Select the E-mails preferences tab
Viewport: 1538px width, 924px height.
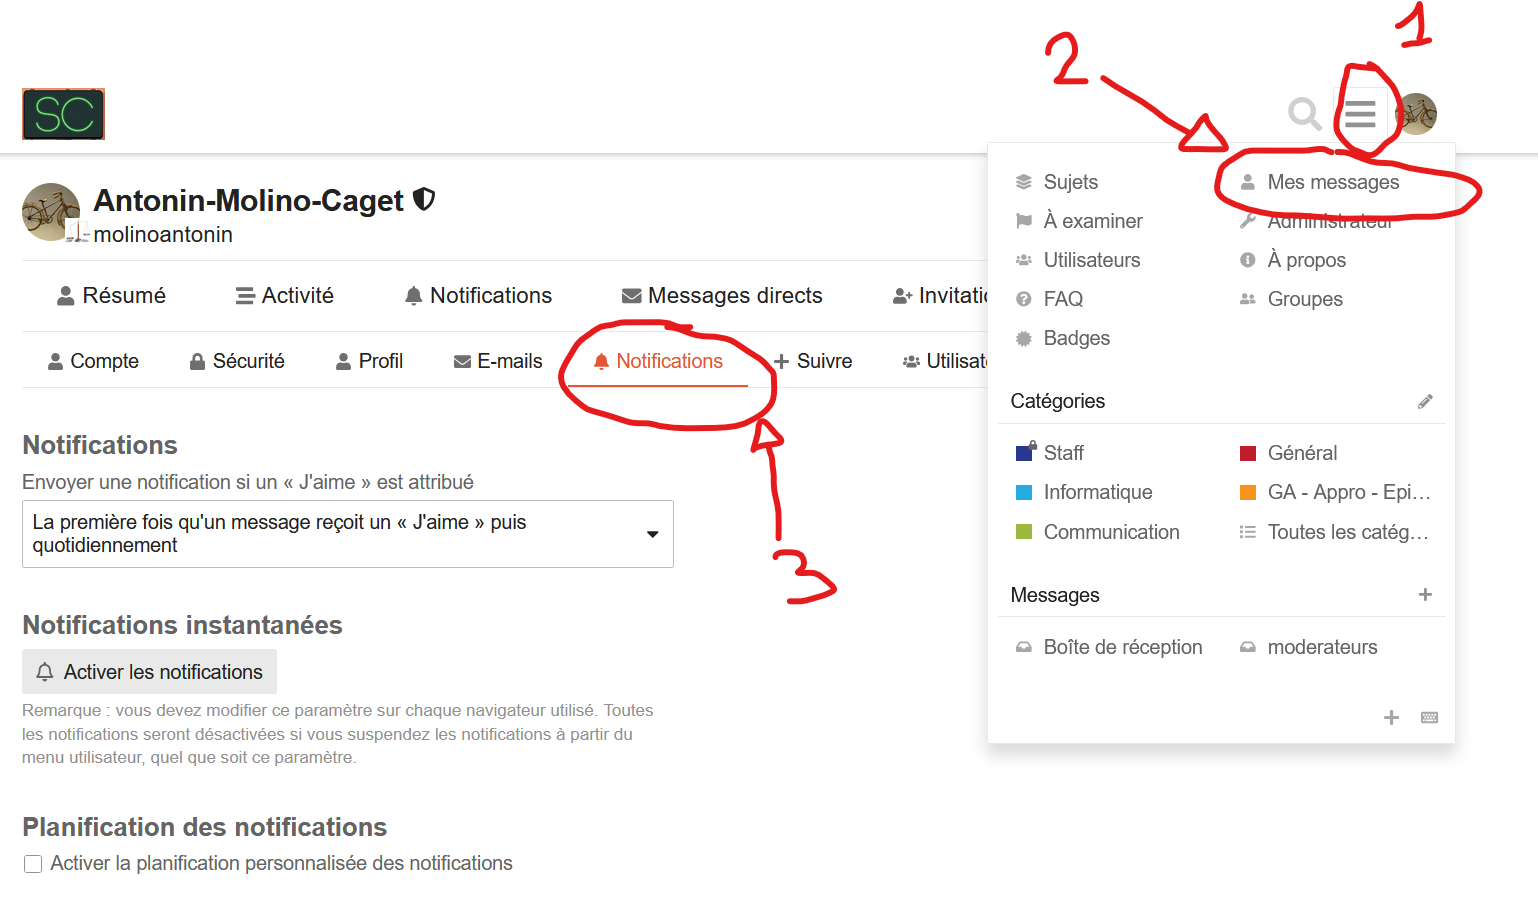[x=498, y=361]
